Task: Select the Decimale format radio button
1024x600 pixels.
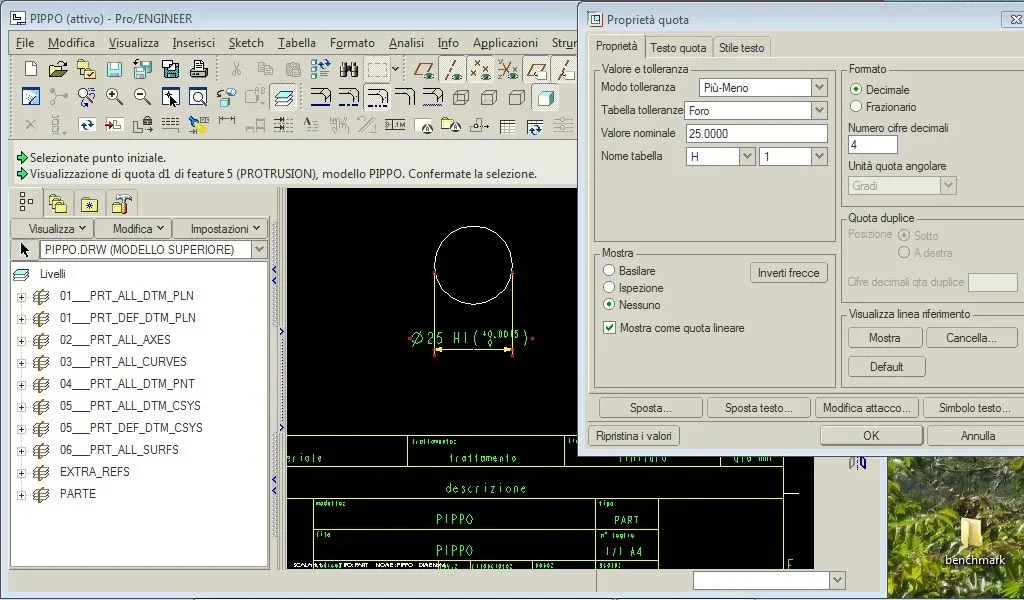Action: [856, 89]
